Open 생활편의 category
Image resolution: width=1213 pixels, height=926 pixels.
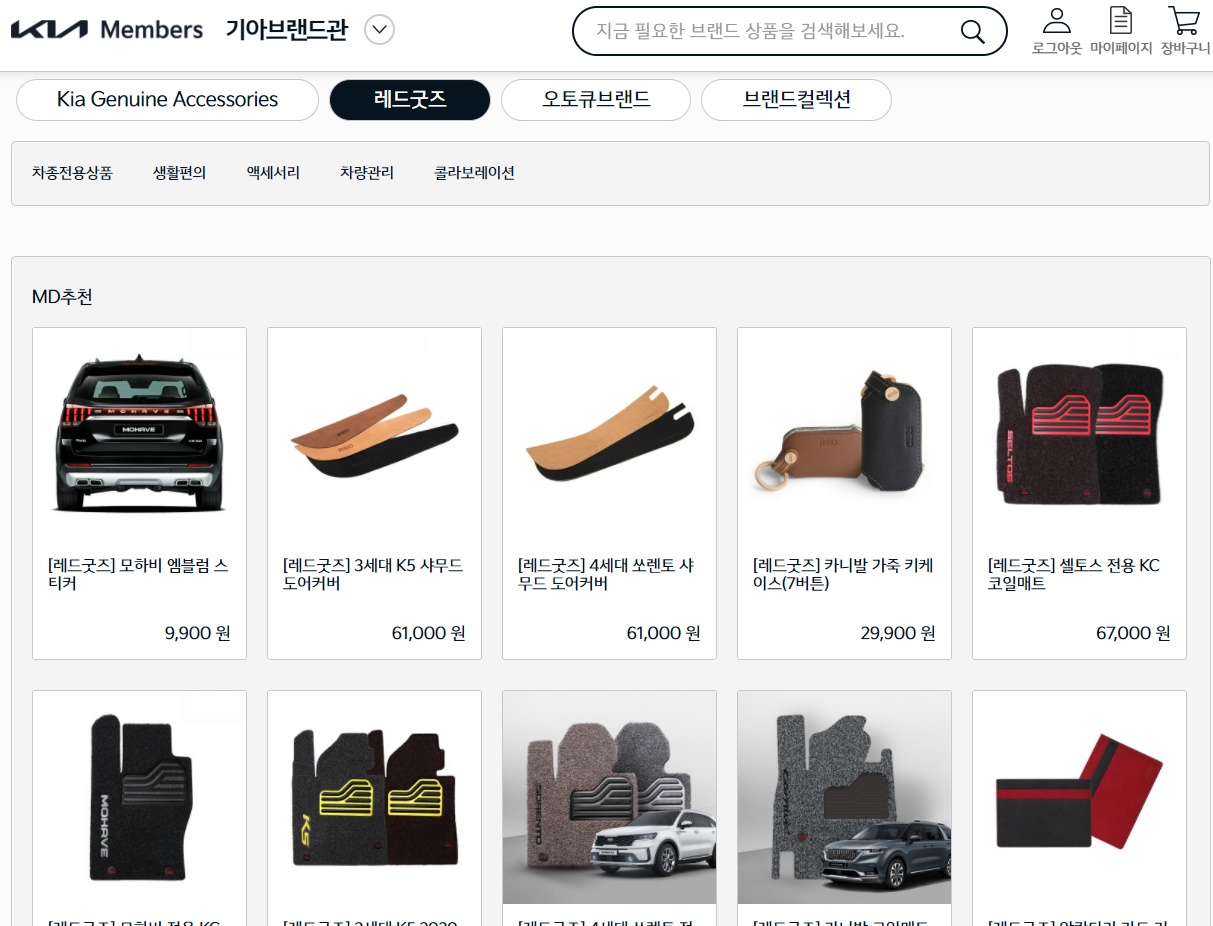pyautogui.click(x=179, y=173)
